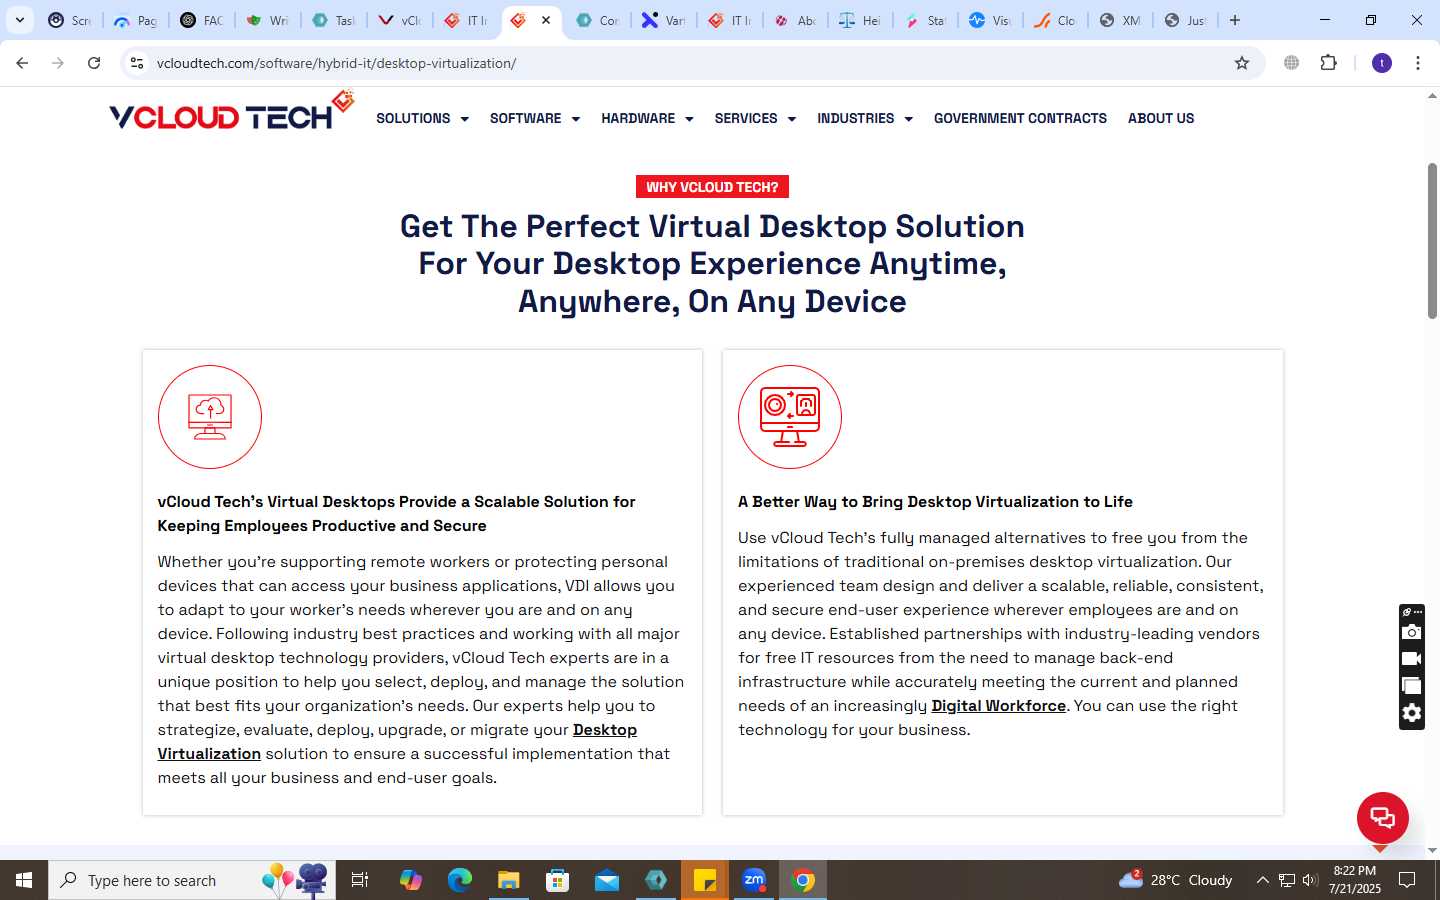1440x900 pixels.
Task: Click the WHY VCLOUD TECH? badge
Action: coord(712,187)
